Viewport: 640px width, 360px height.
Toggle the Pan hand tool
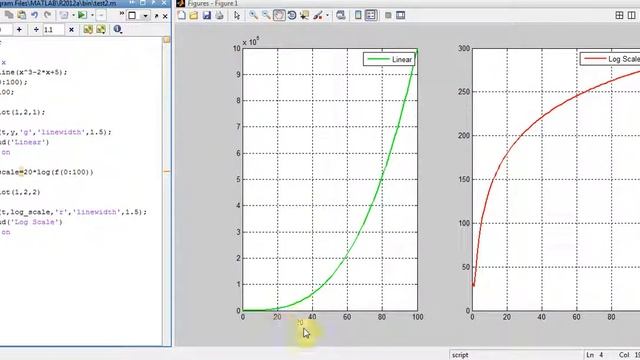coord(279,16)
